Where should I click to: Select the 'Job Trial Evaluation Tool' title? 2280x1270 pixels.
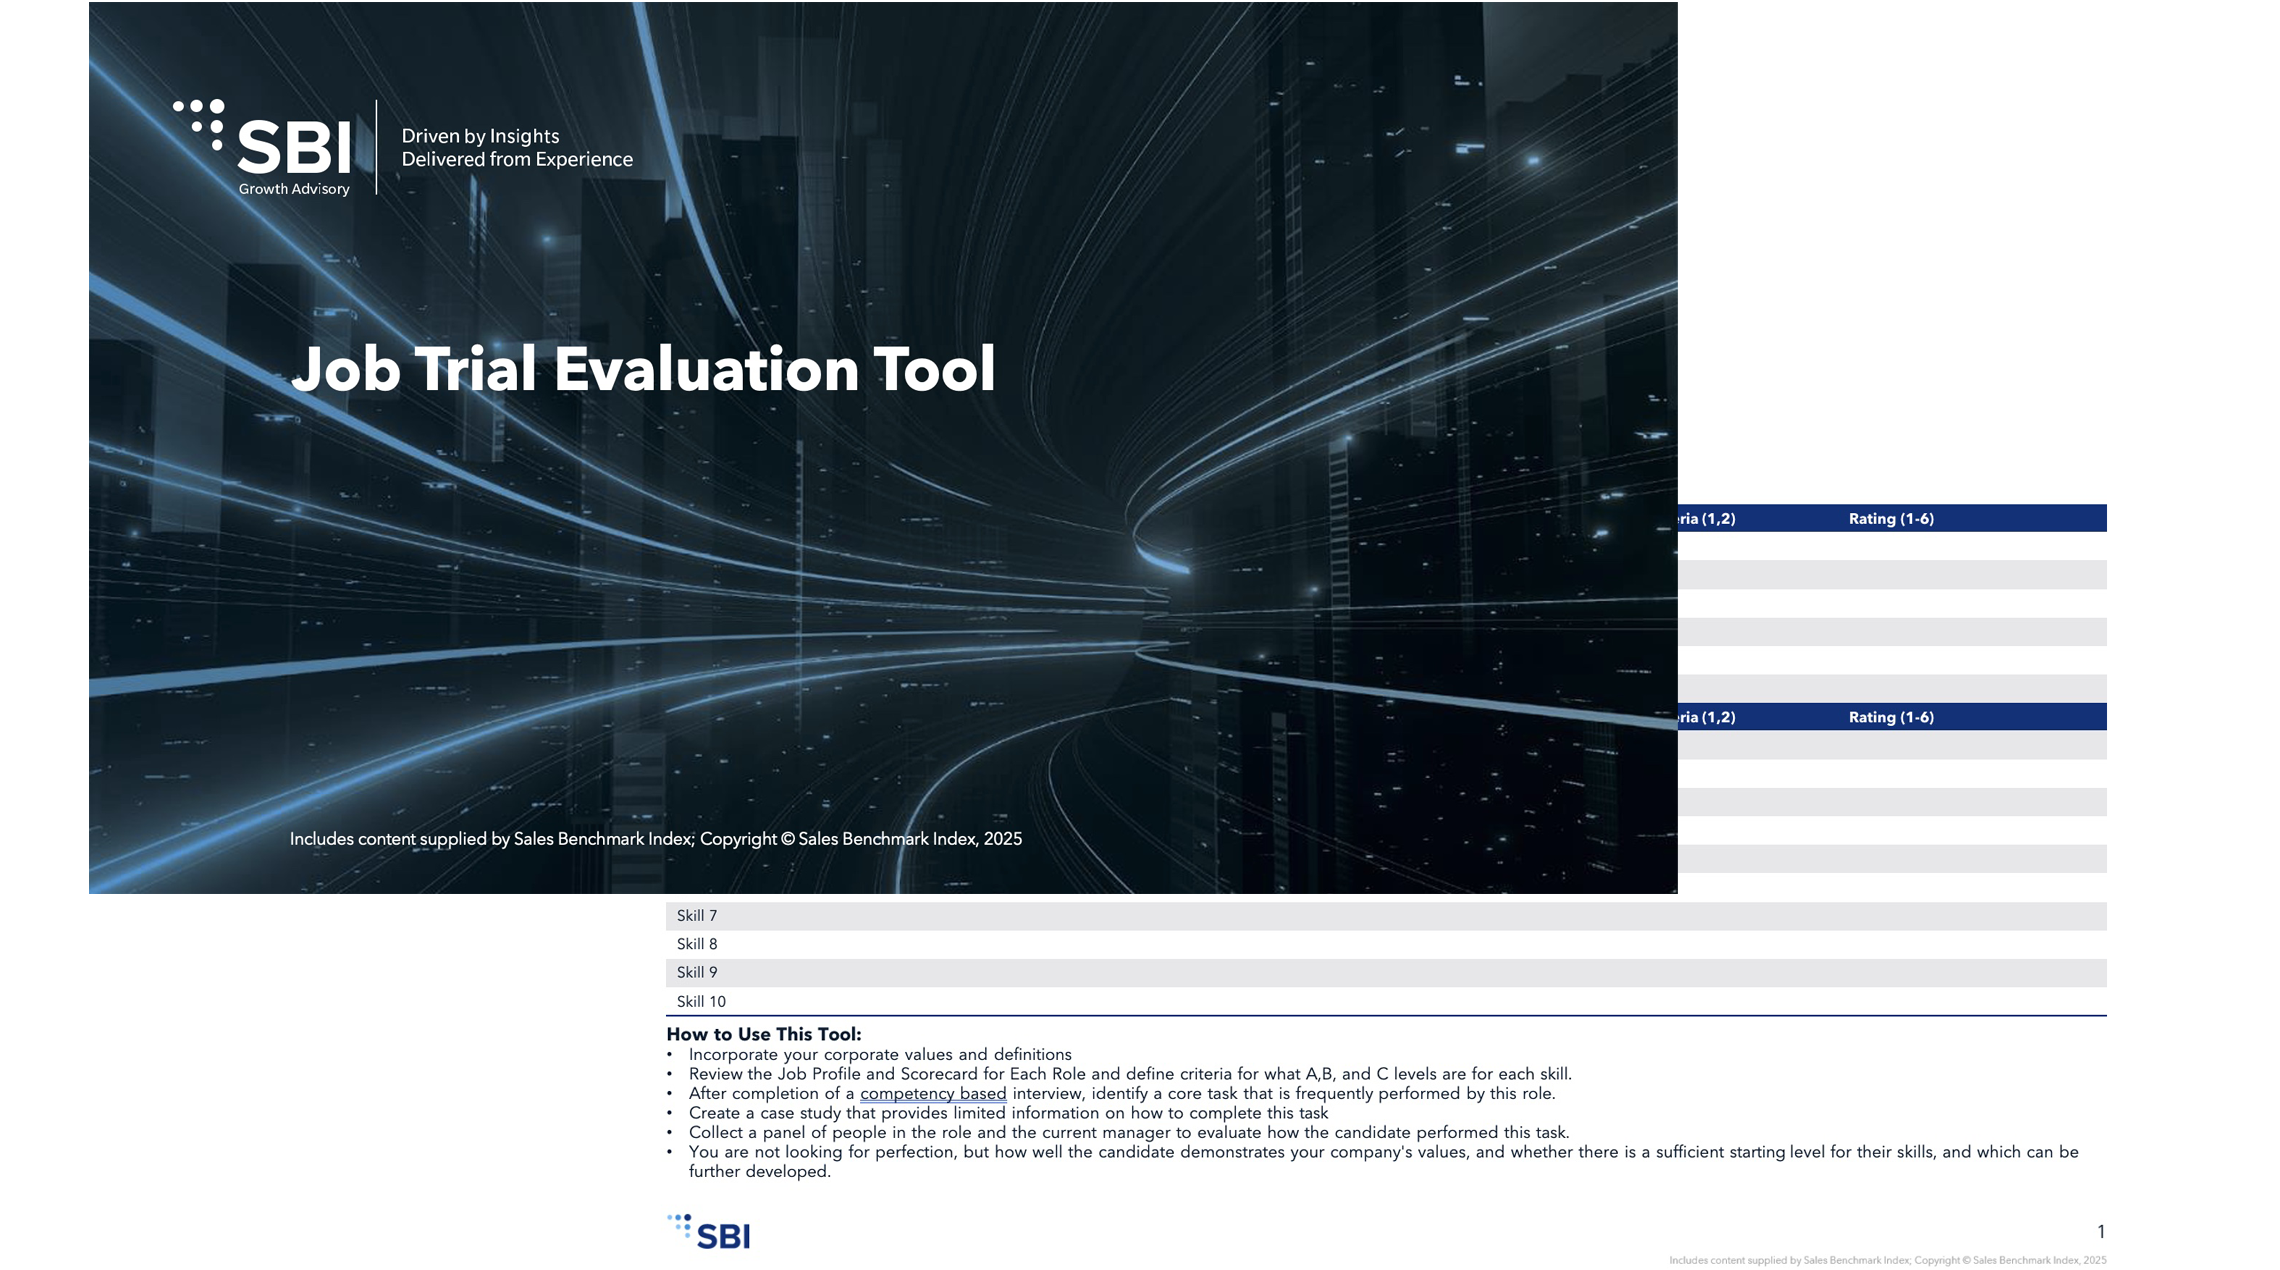[x=643, y=368]
